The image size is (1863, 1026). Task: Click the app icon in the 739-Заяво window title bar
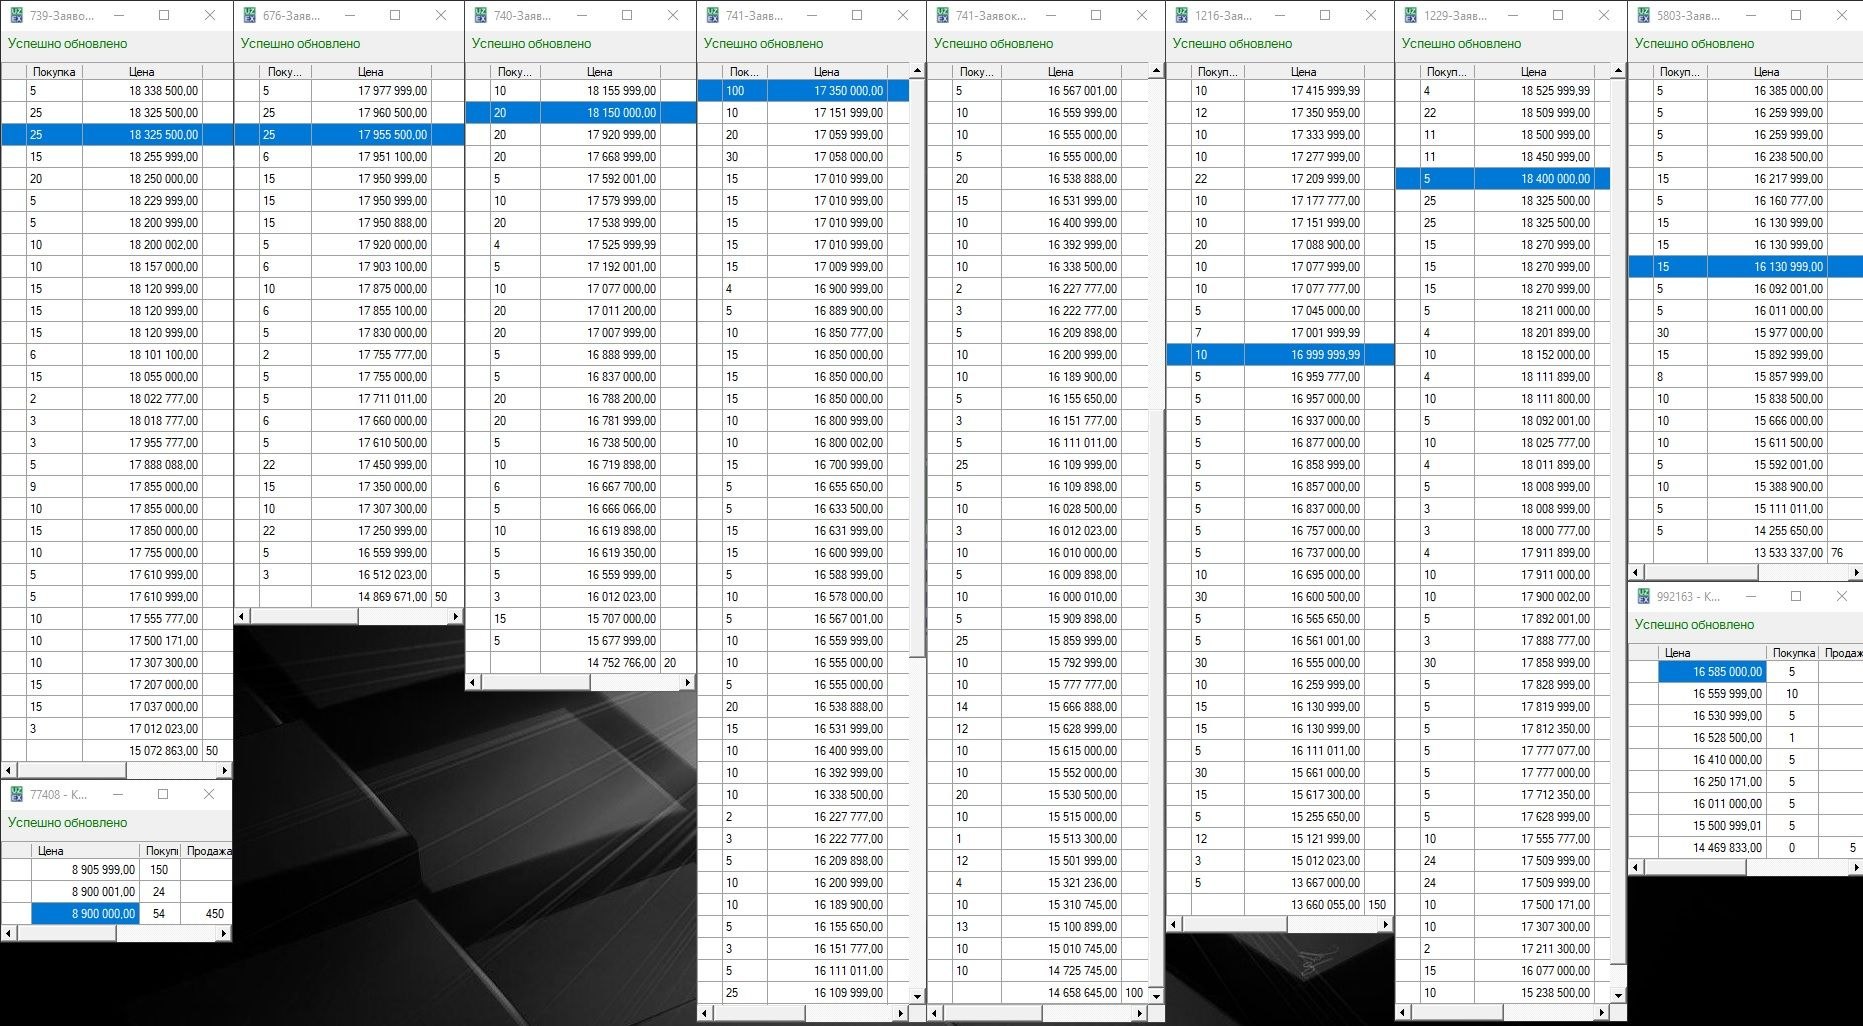pyautogui.click(x=16, y=15)
